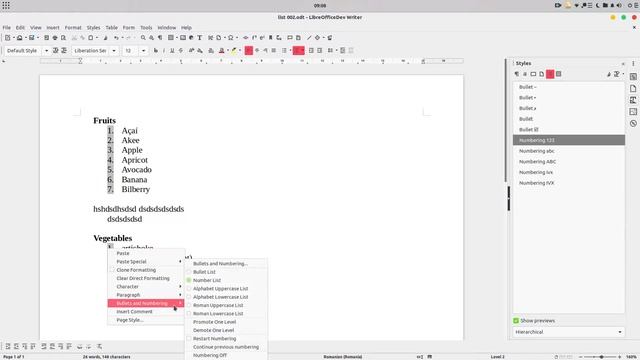This screenshot has height=360, width=640.
Task: Toggle Underline formatting icon
Action: tap(172, 51)
